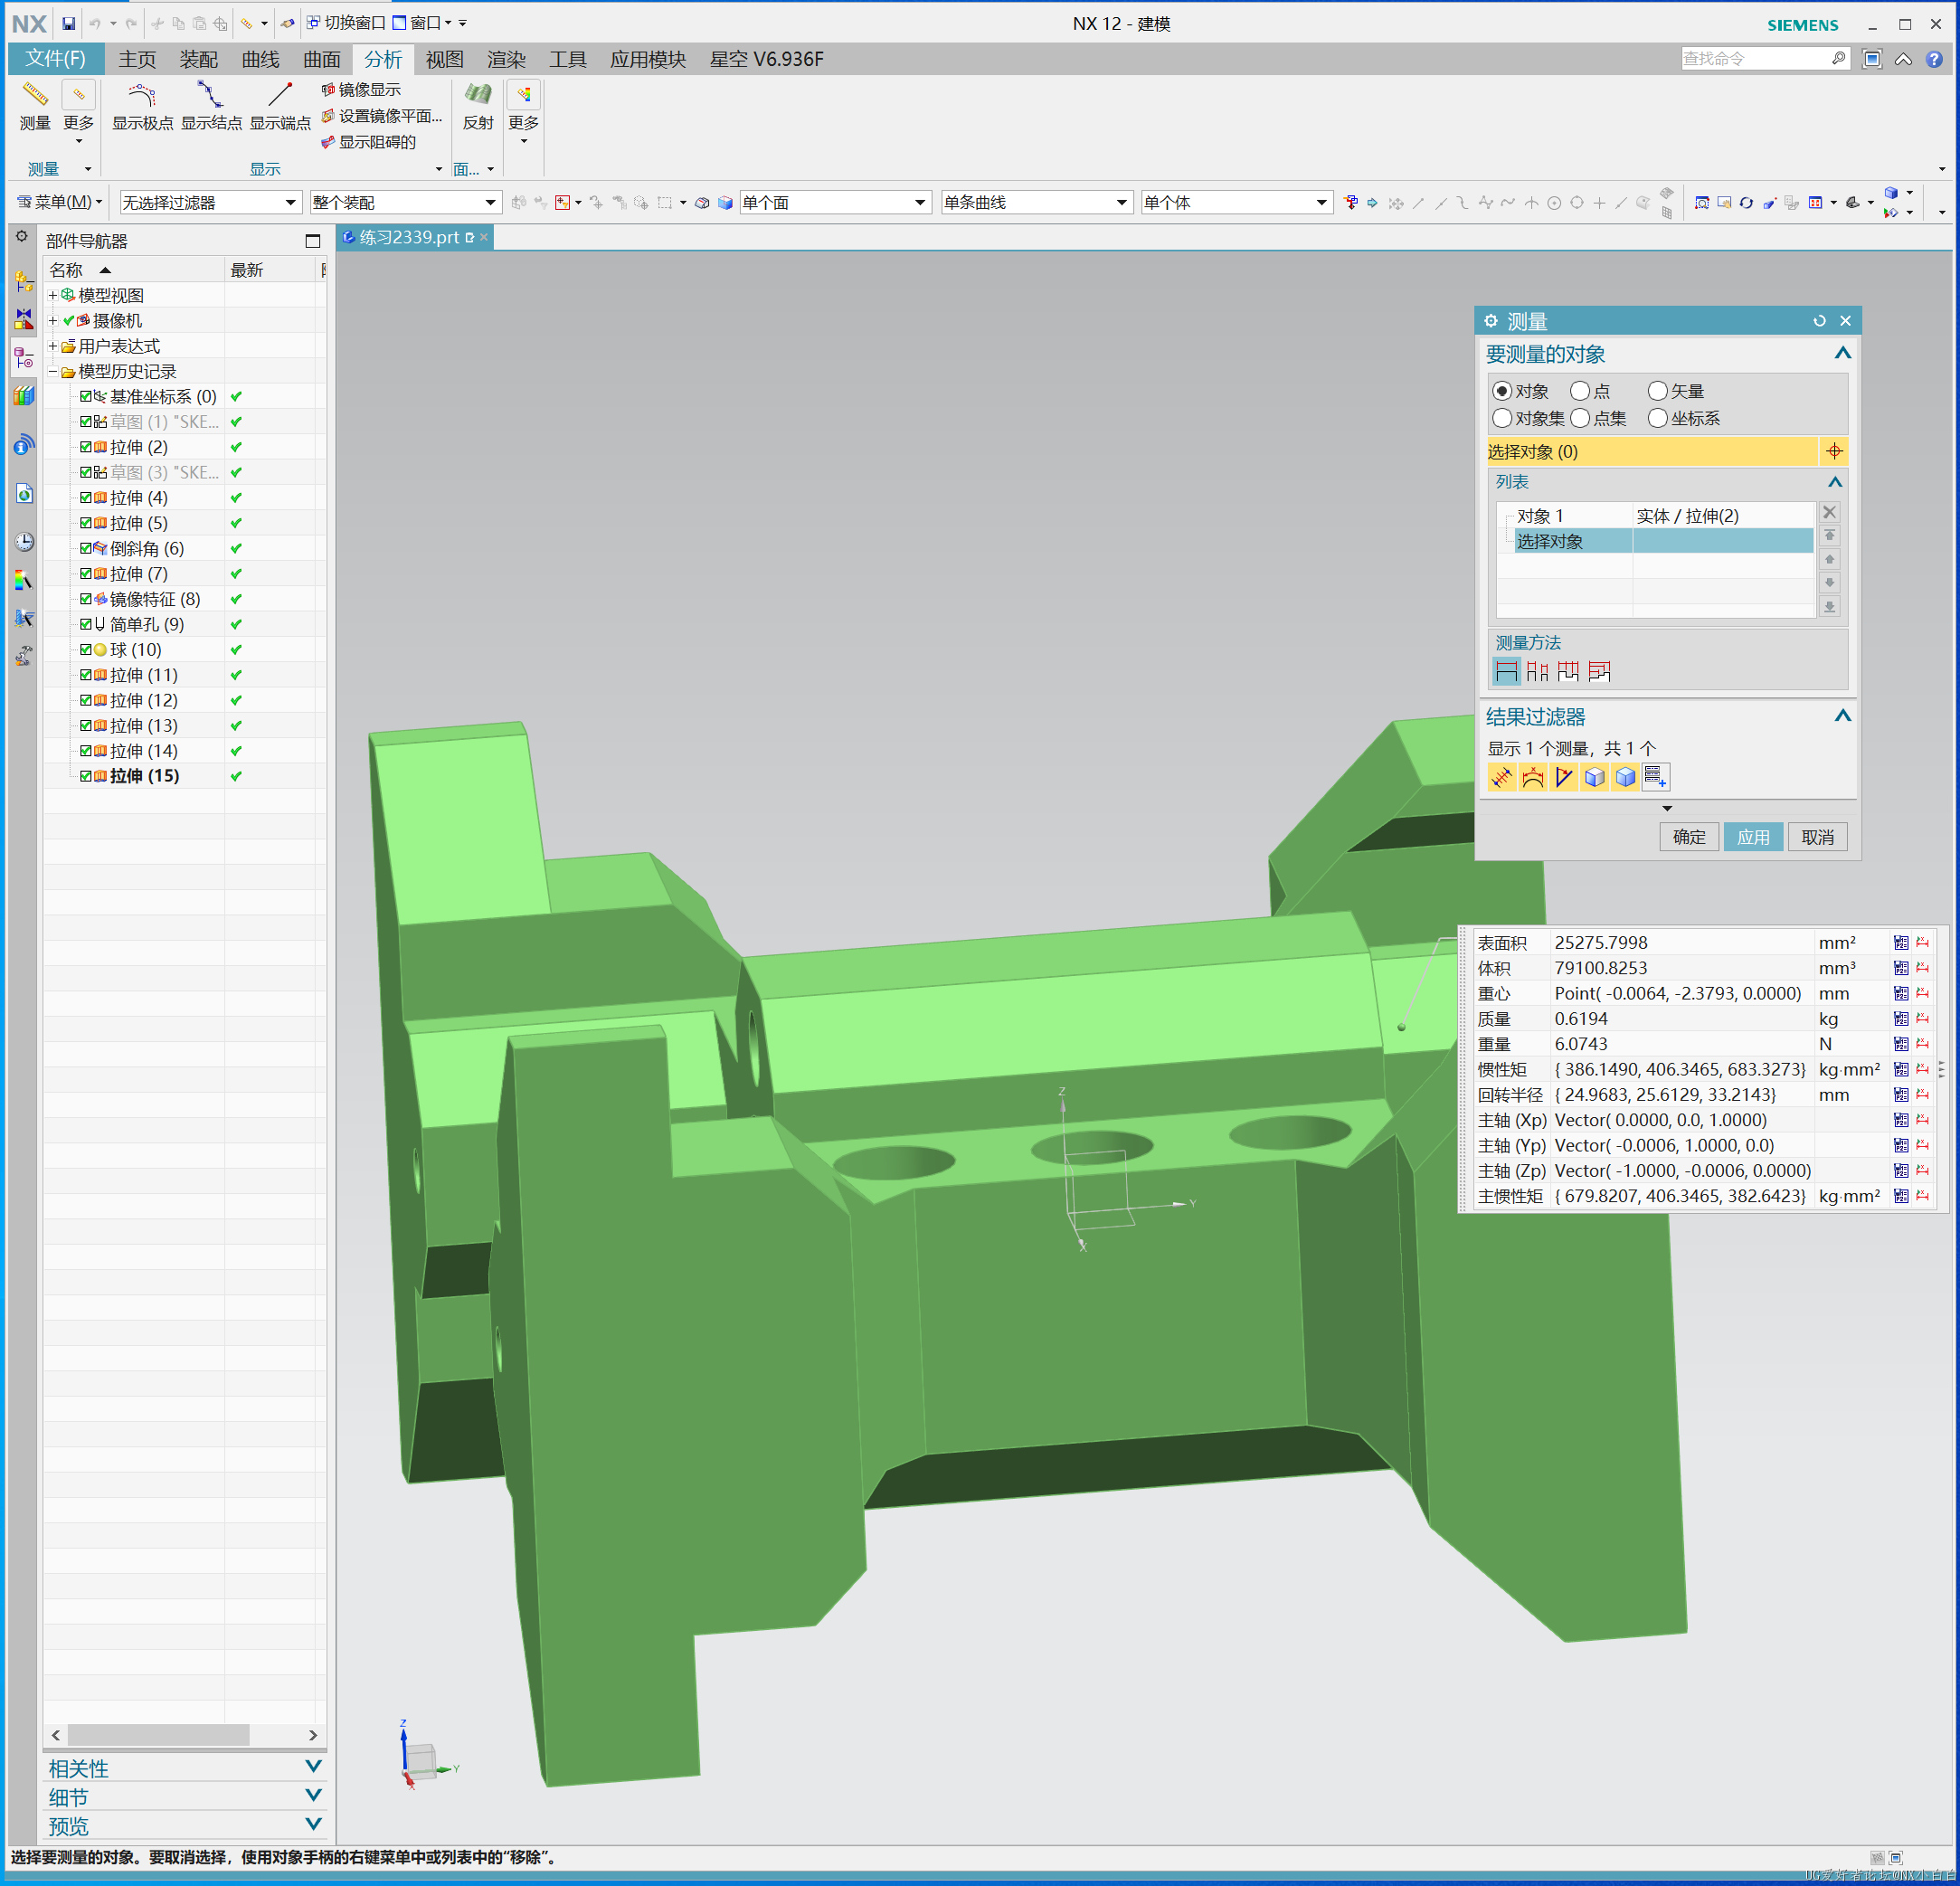Open the history clock sidebar icon
The height and width of the screenshot is (1886, 1960).
point(24,541)
